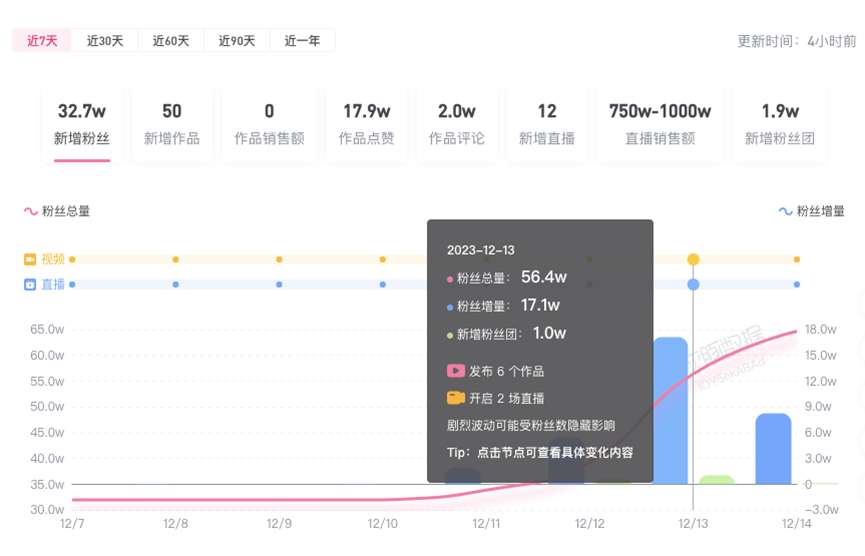The height and width of the screenshot is (556, 865).
Task: Click the 12/13 x-axis date label
Action: (x=693, y=523)
